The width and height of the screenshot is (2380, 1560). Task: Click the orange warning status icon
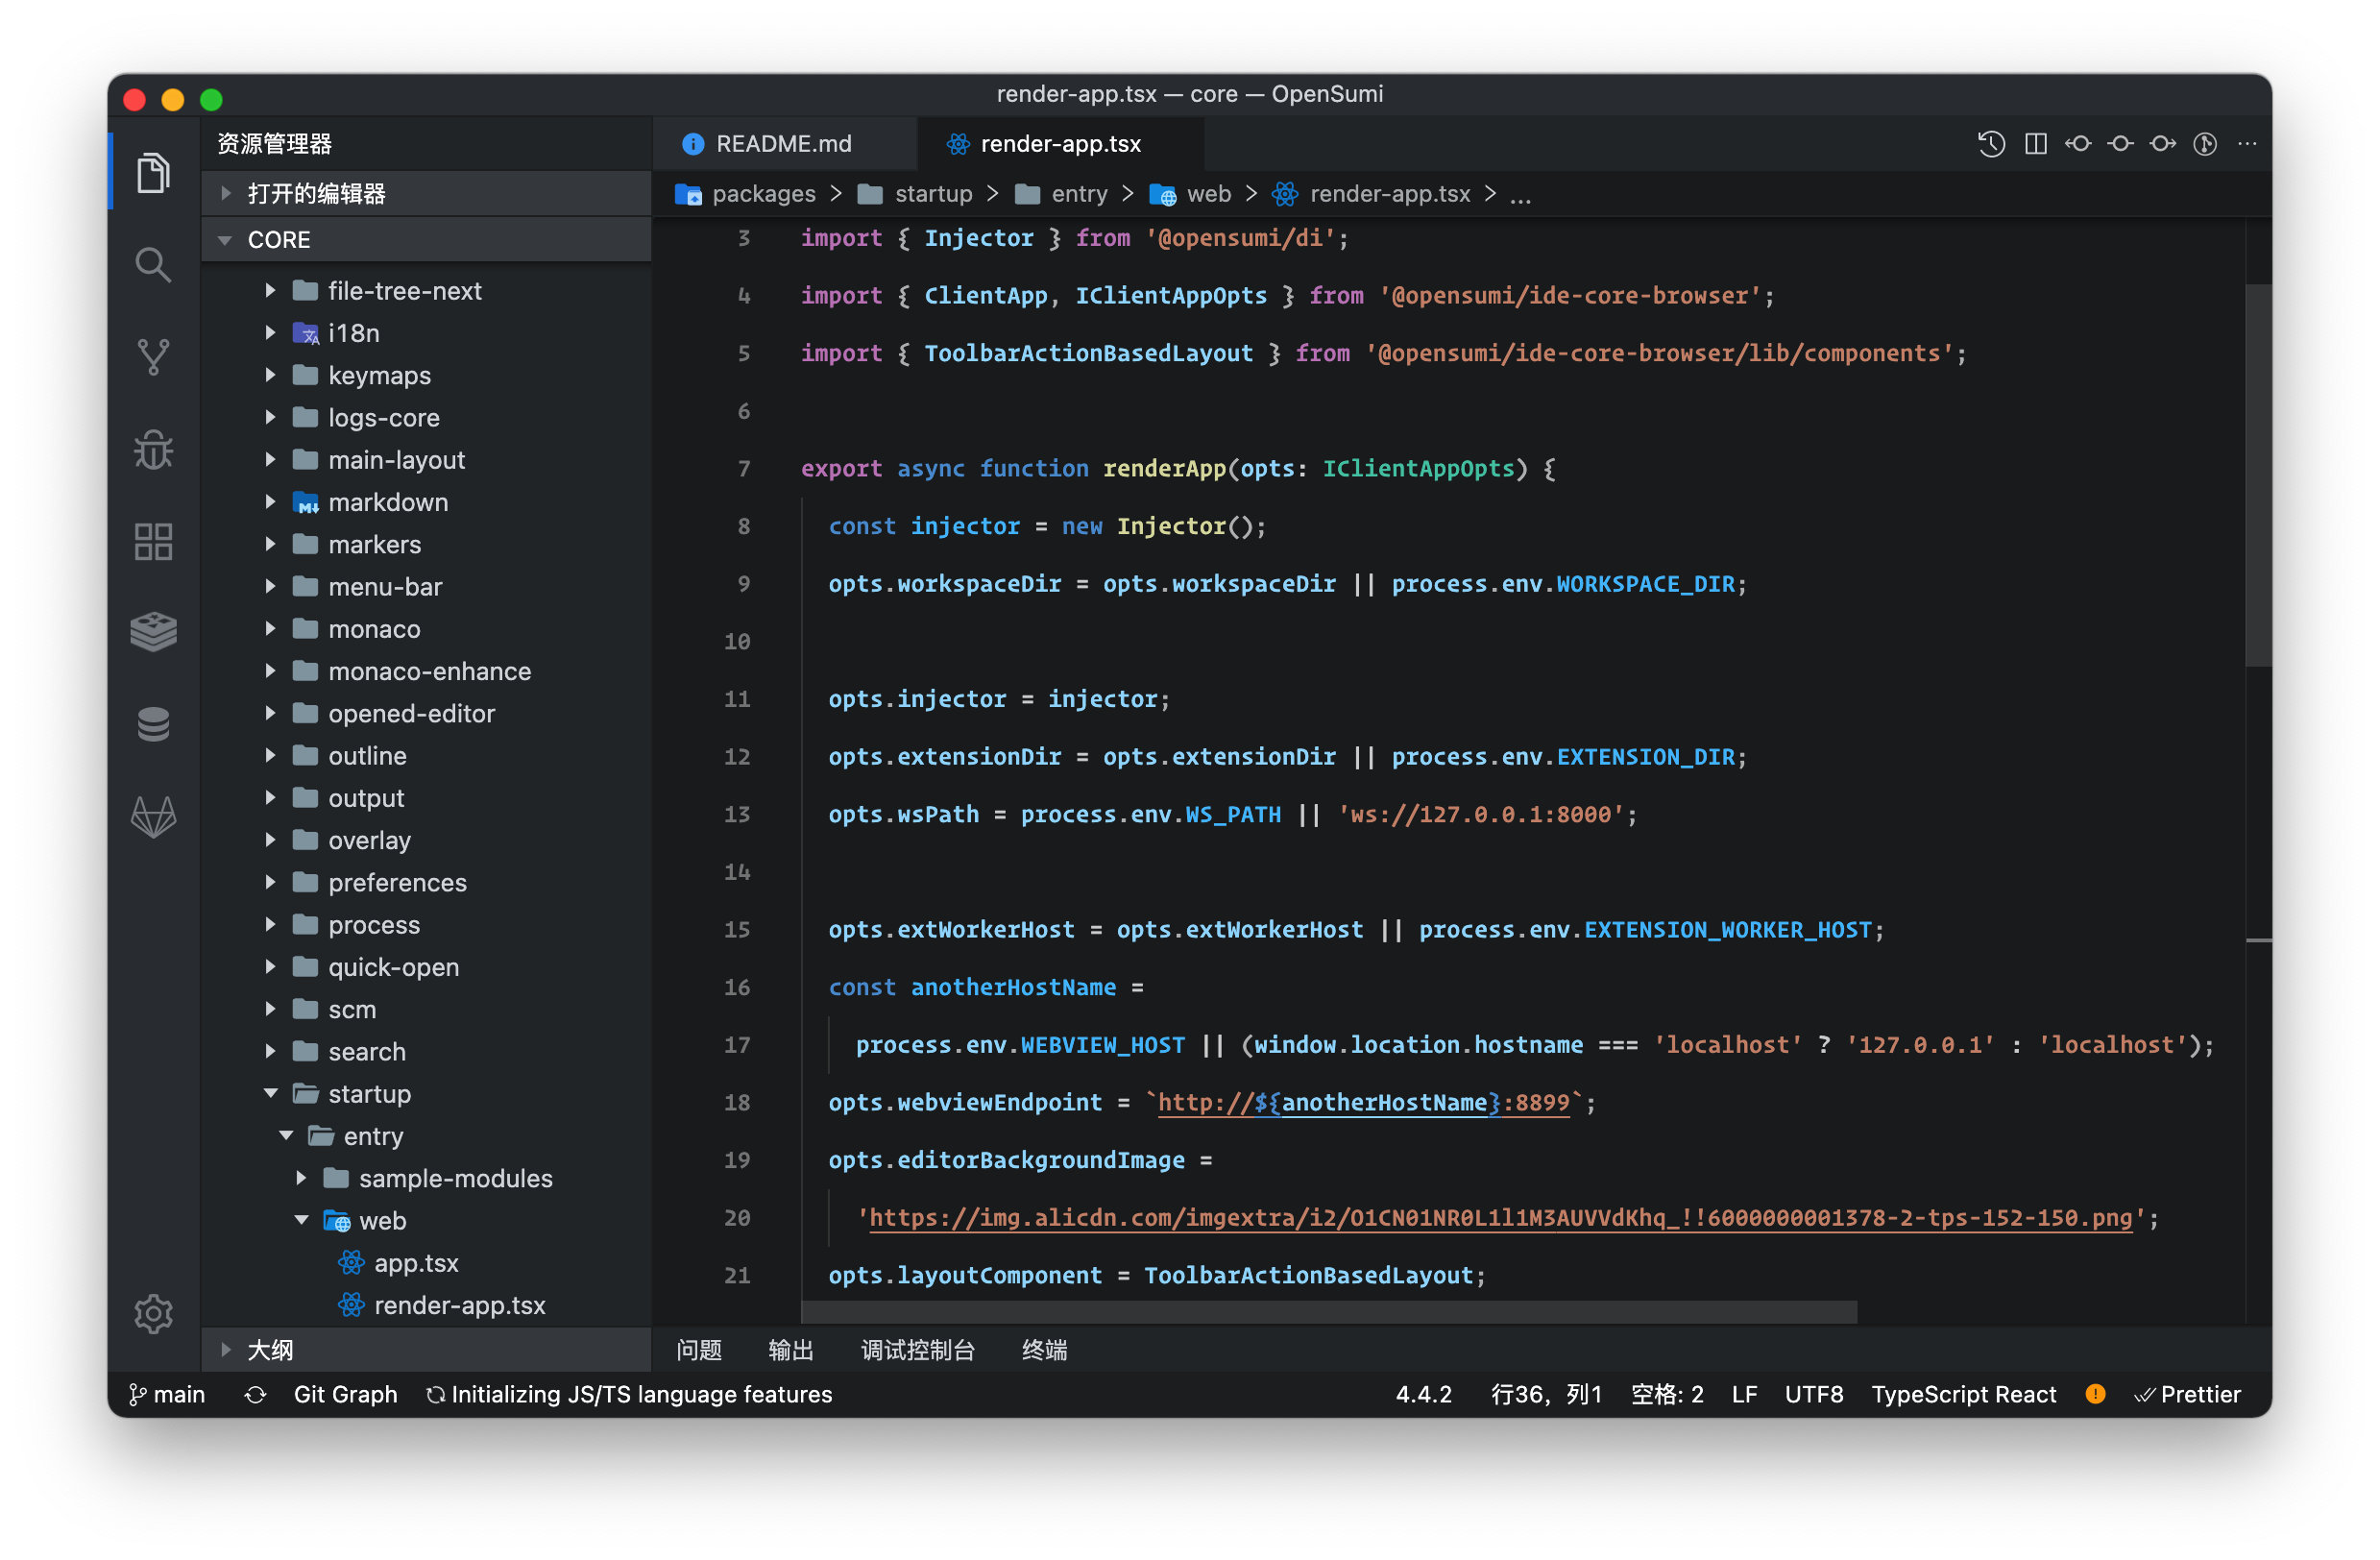pyautogui.click(x=2095, y=1394)
